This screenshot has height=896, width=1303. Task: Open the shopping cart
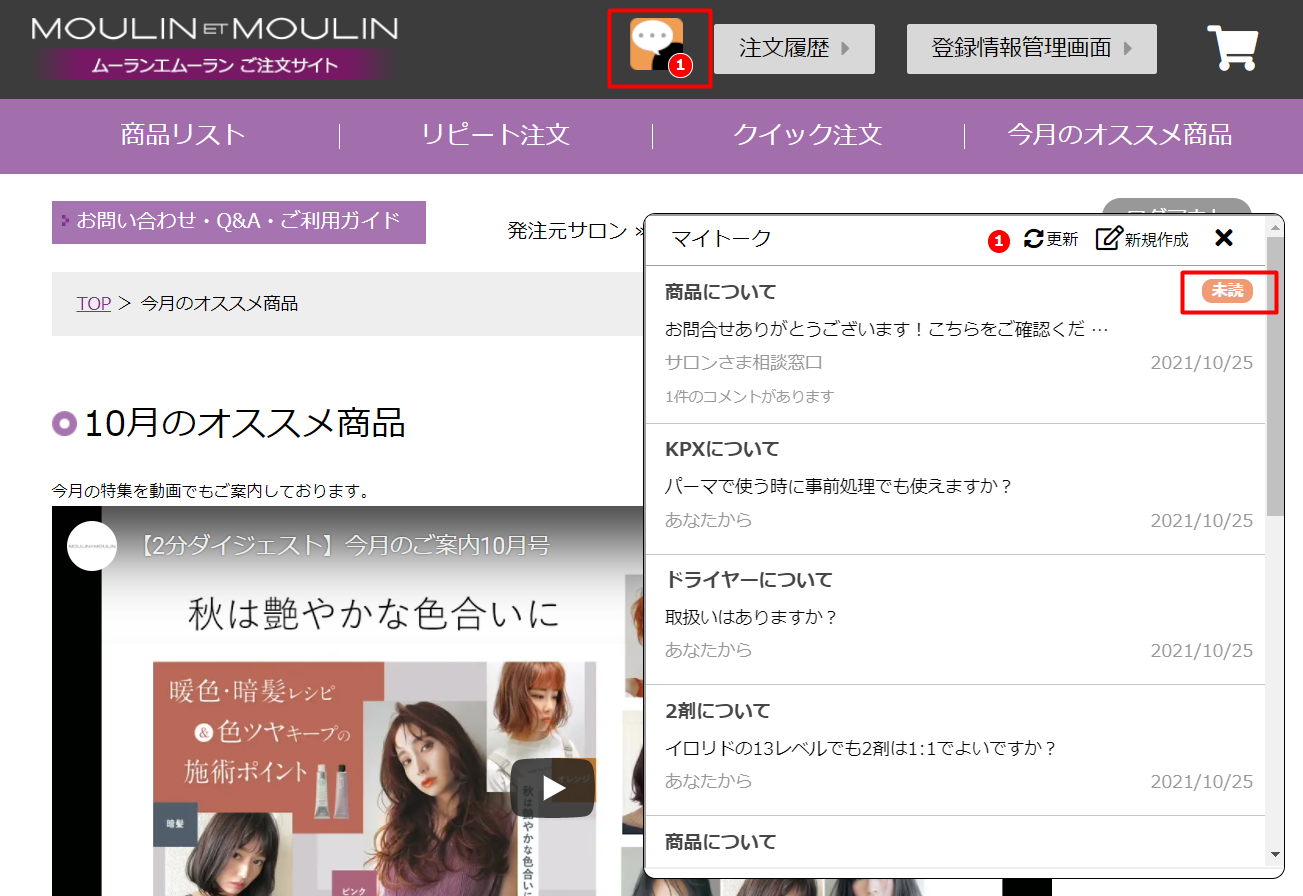click(x=1232, y=48)
